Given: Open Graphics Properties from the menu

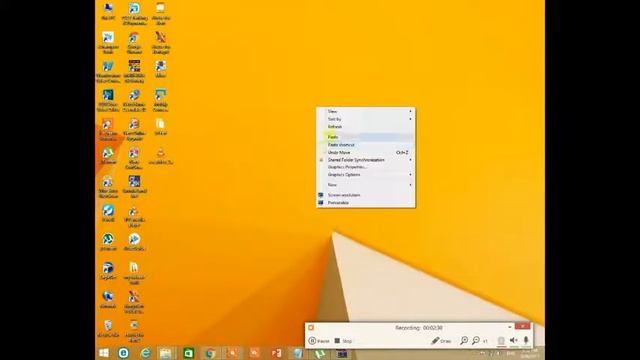Looking at the screenshot, I should coord(366,167).
